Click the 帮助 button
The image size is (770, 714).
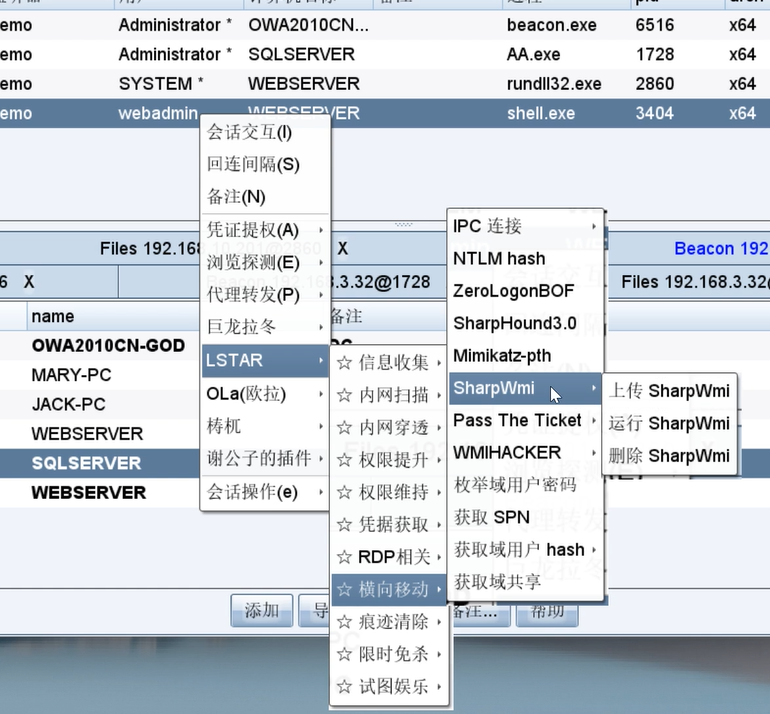pos(547,610)
